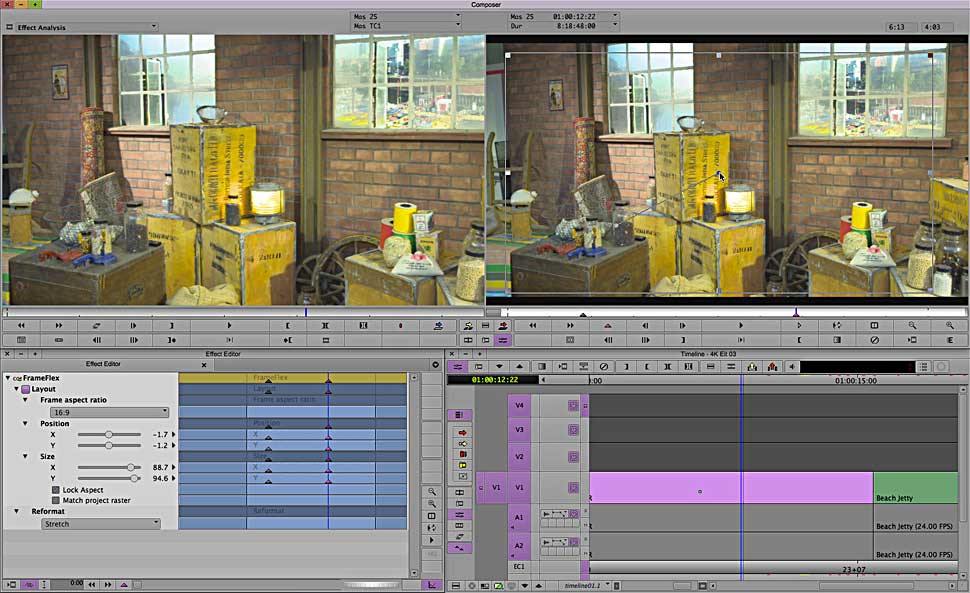Click the Remove Effect icon in timeline toolbar
This screenshot has height=593, width=970.
tap(604, 367)
